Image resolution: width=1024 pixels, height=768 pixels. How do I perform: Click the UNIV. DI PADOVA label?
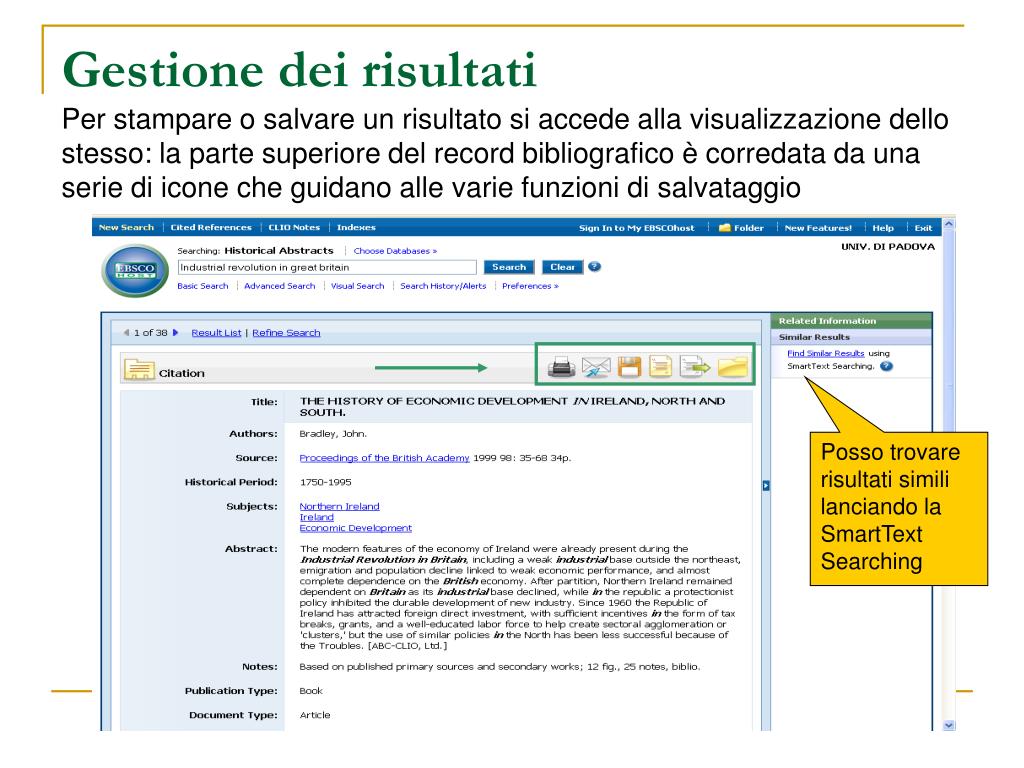coord(888,247)
